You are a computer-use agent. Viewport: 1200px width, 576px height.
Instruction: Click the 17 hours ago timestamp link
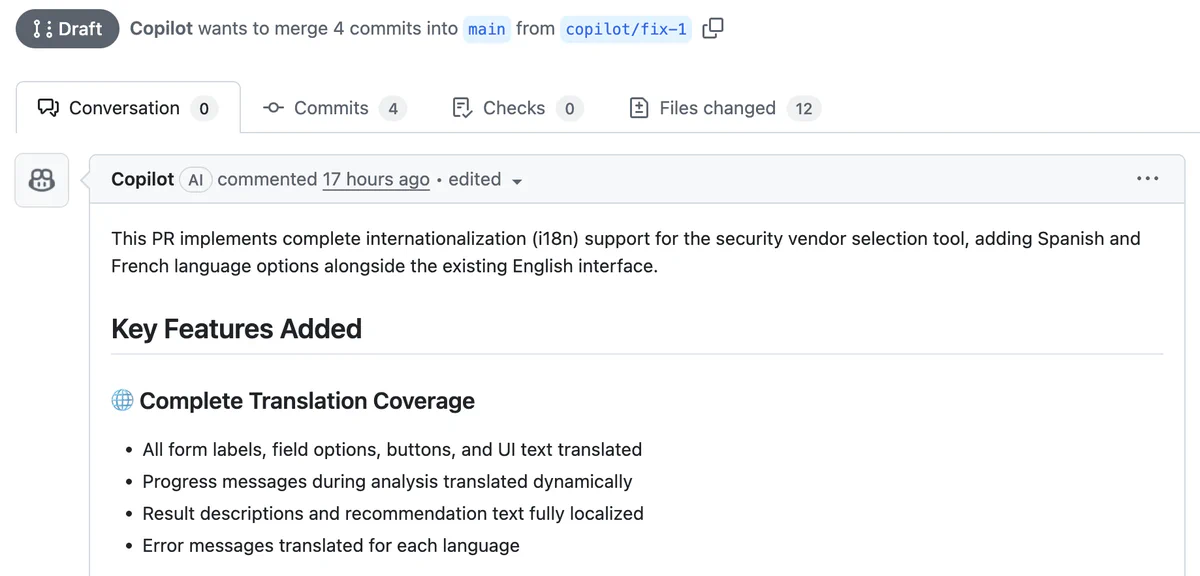click(375, 179)
